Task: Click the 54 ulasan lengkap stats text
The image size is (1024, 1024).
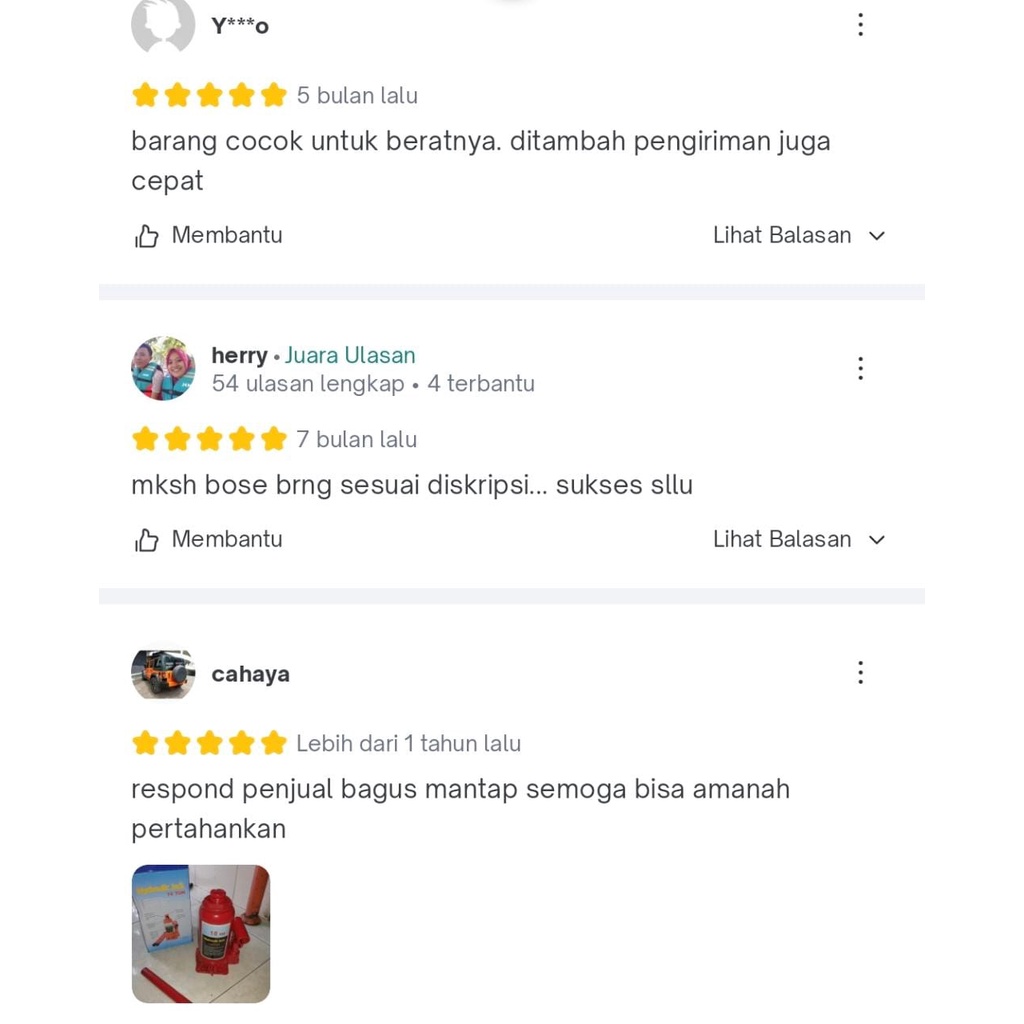Action: (x=308, y=383)
